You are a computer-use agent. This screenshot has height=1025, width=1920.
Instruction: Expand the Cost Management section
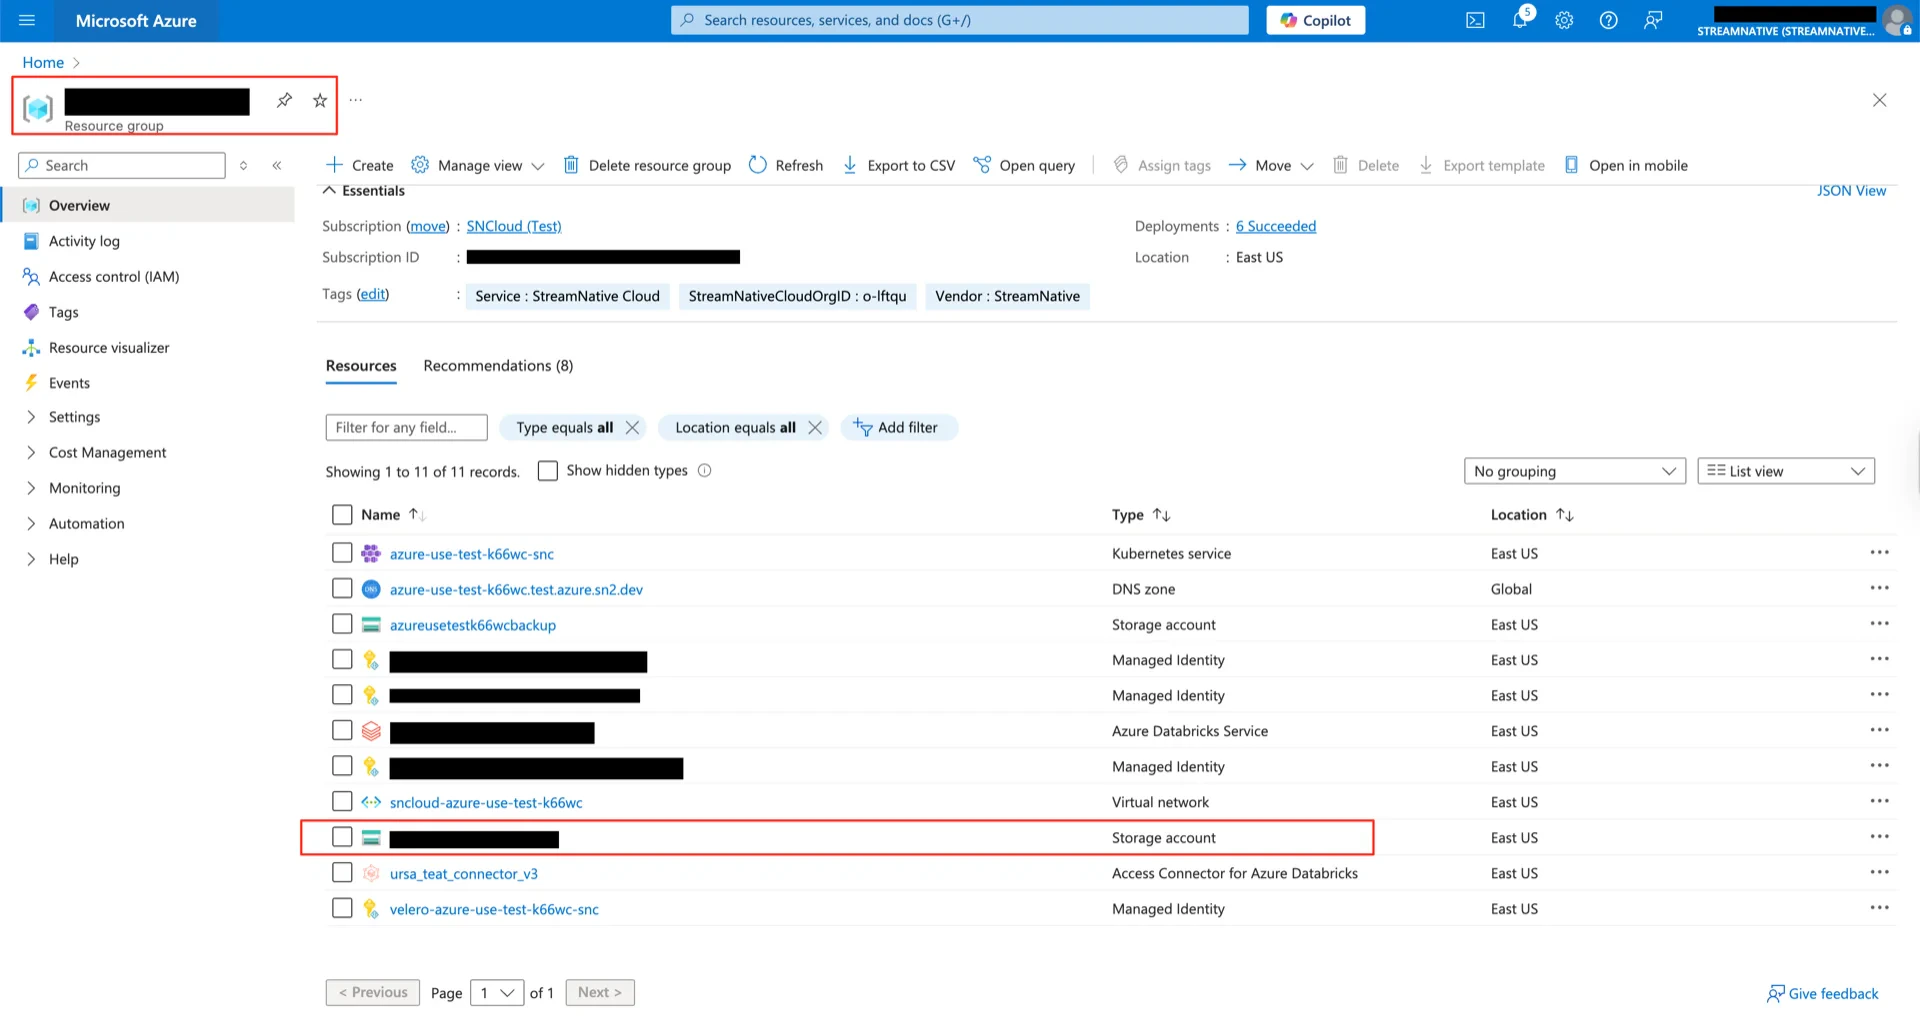click(107, 452)
